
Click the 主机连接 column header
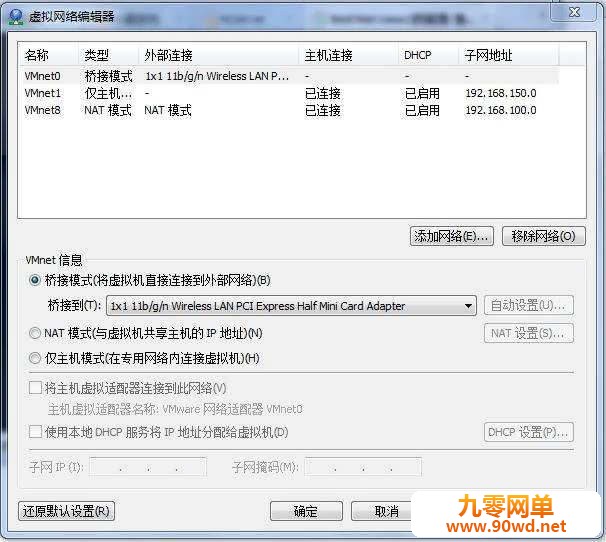tap(349, 55)
